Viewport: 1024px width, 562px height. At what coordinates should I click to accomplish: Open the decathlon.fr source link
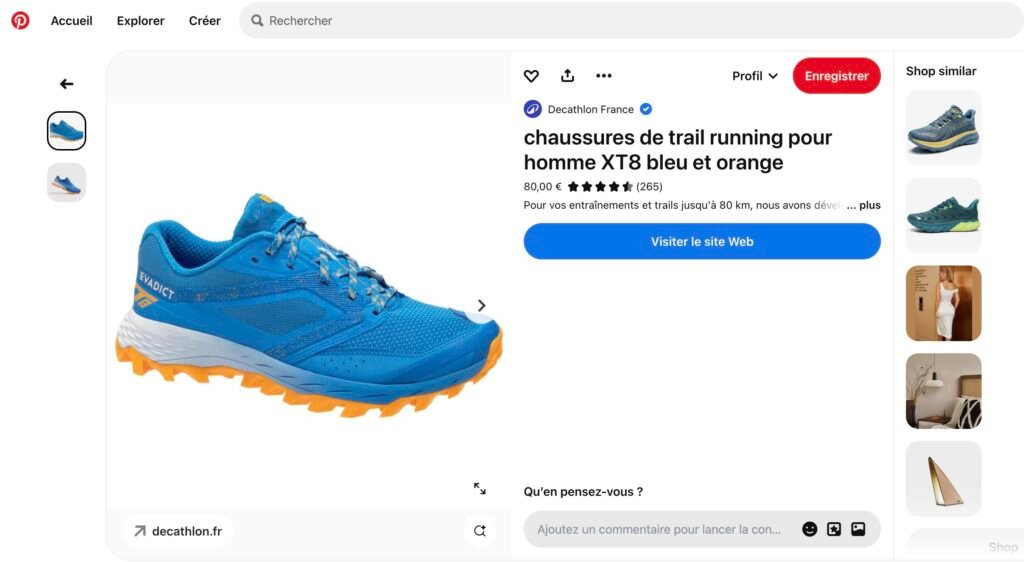click(177, 531)
